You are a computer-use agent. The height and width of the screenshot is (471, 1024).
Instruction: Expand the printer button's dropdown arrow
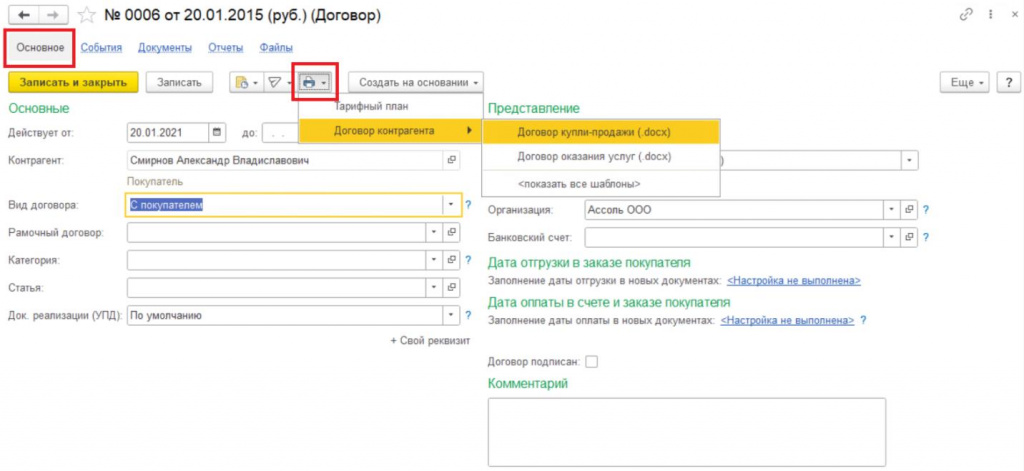324,83
